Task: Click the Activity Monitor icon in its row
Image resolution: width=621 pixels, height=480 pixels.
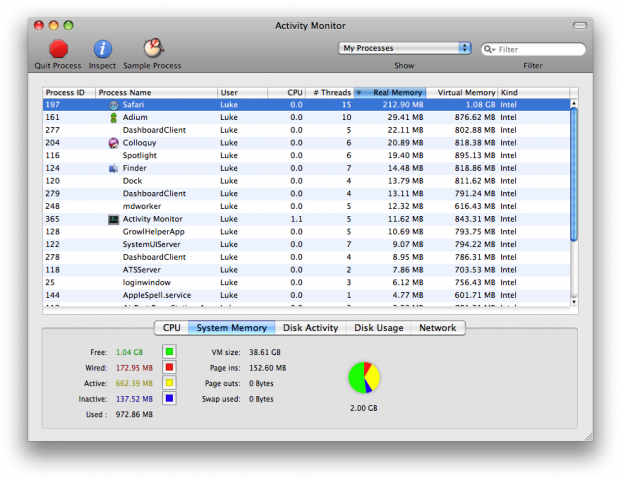Action: 113,219
